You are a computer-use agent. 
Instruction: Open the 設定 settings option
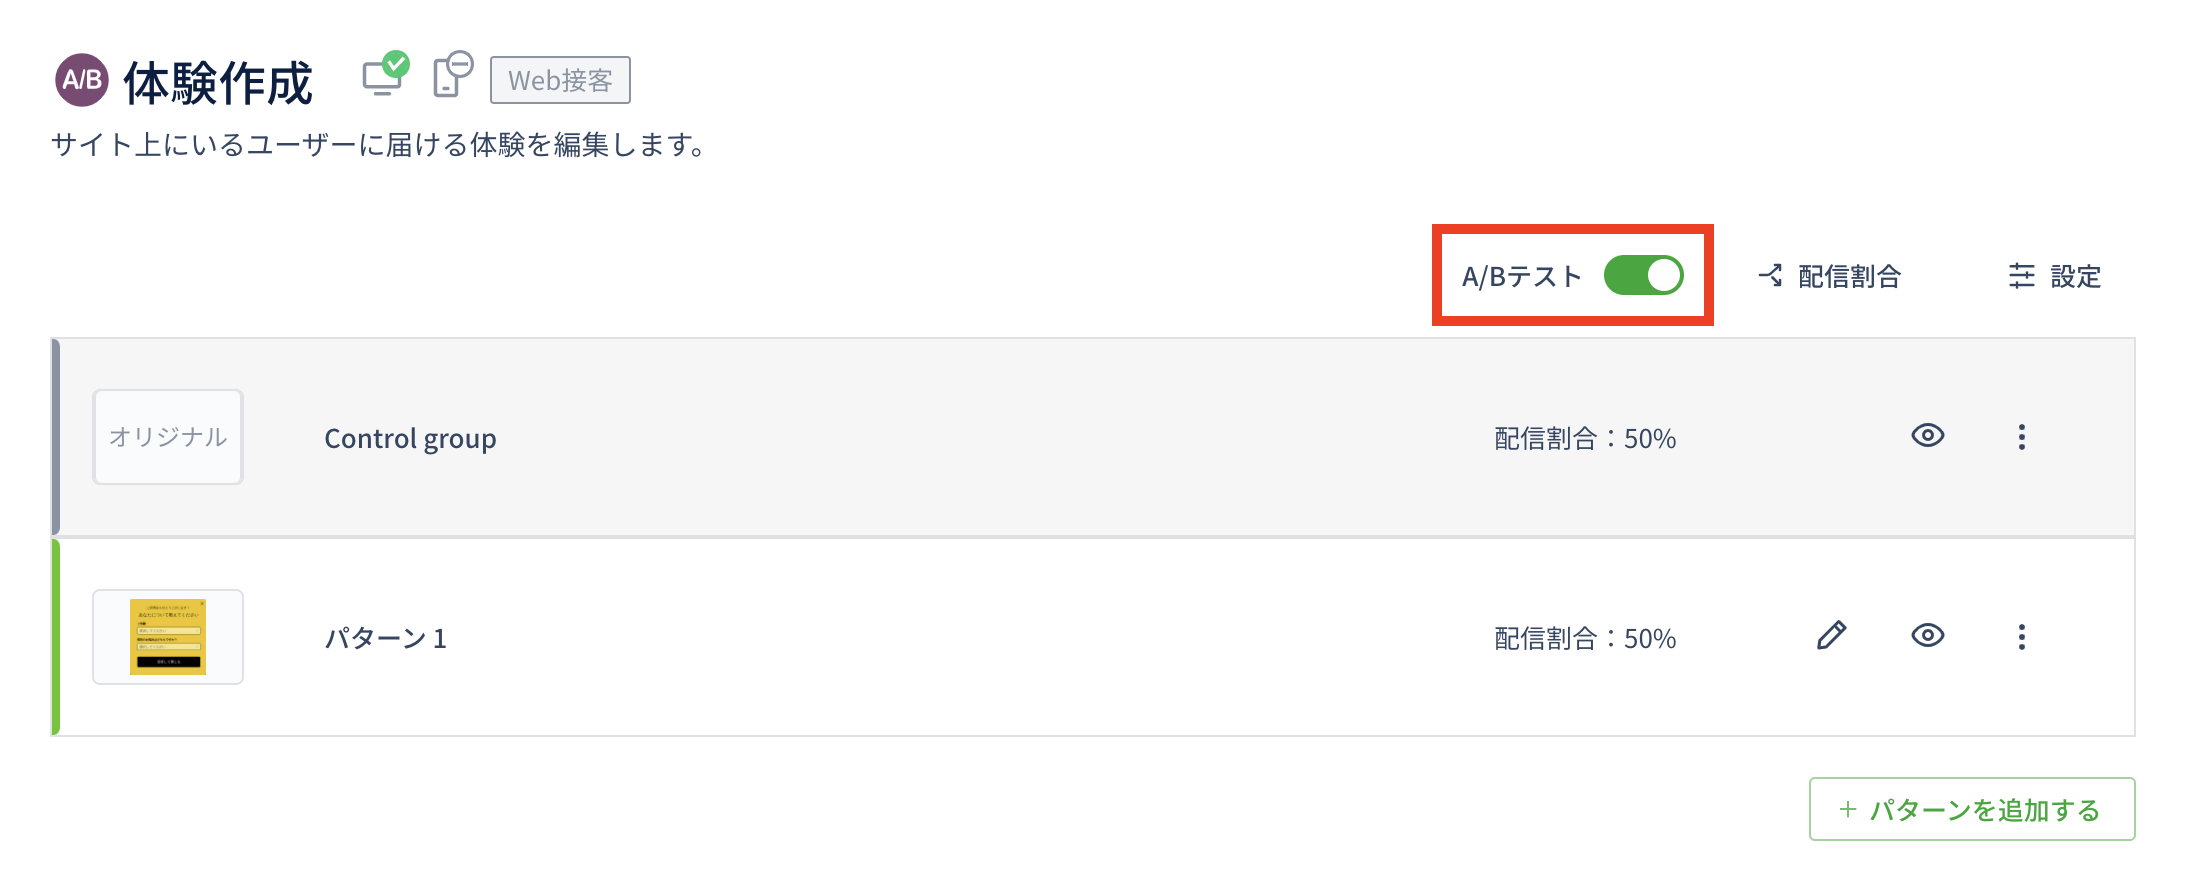[x=2075, y=276]
